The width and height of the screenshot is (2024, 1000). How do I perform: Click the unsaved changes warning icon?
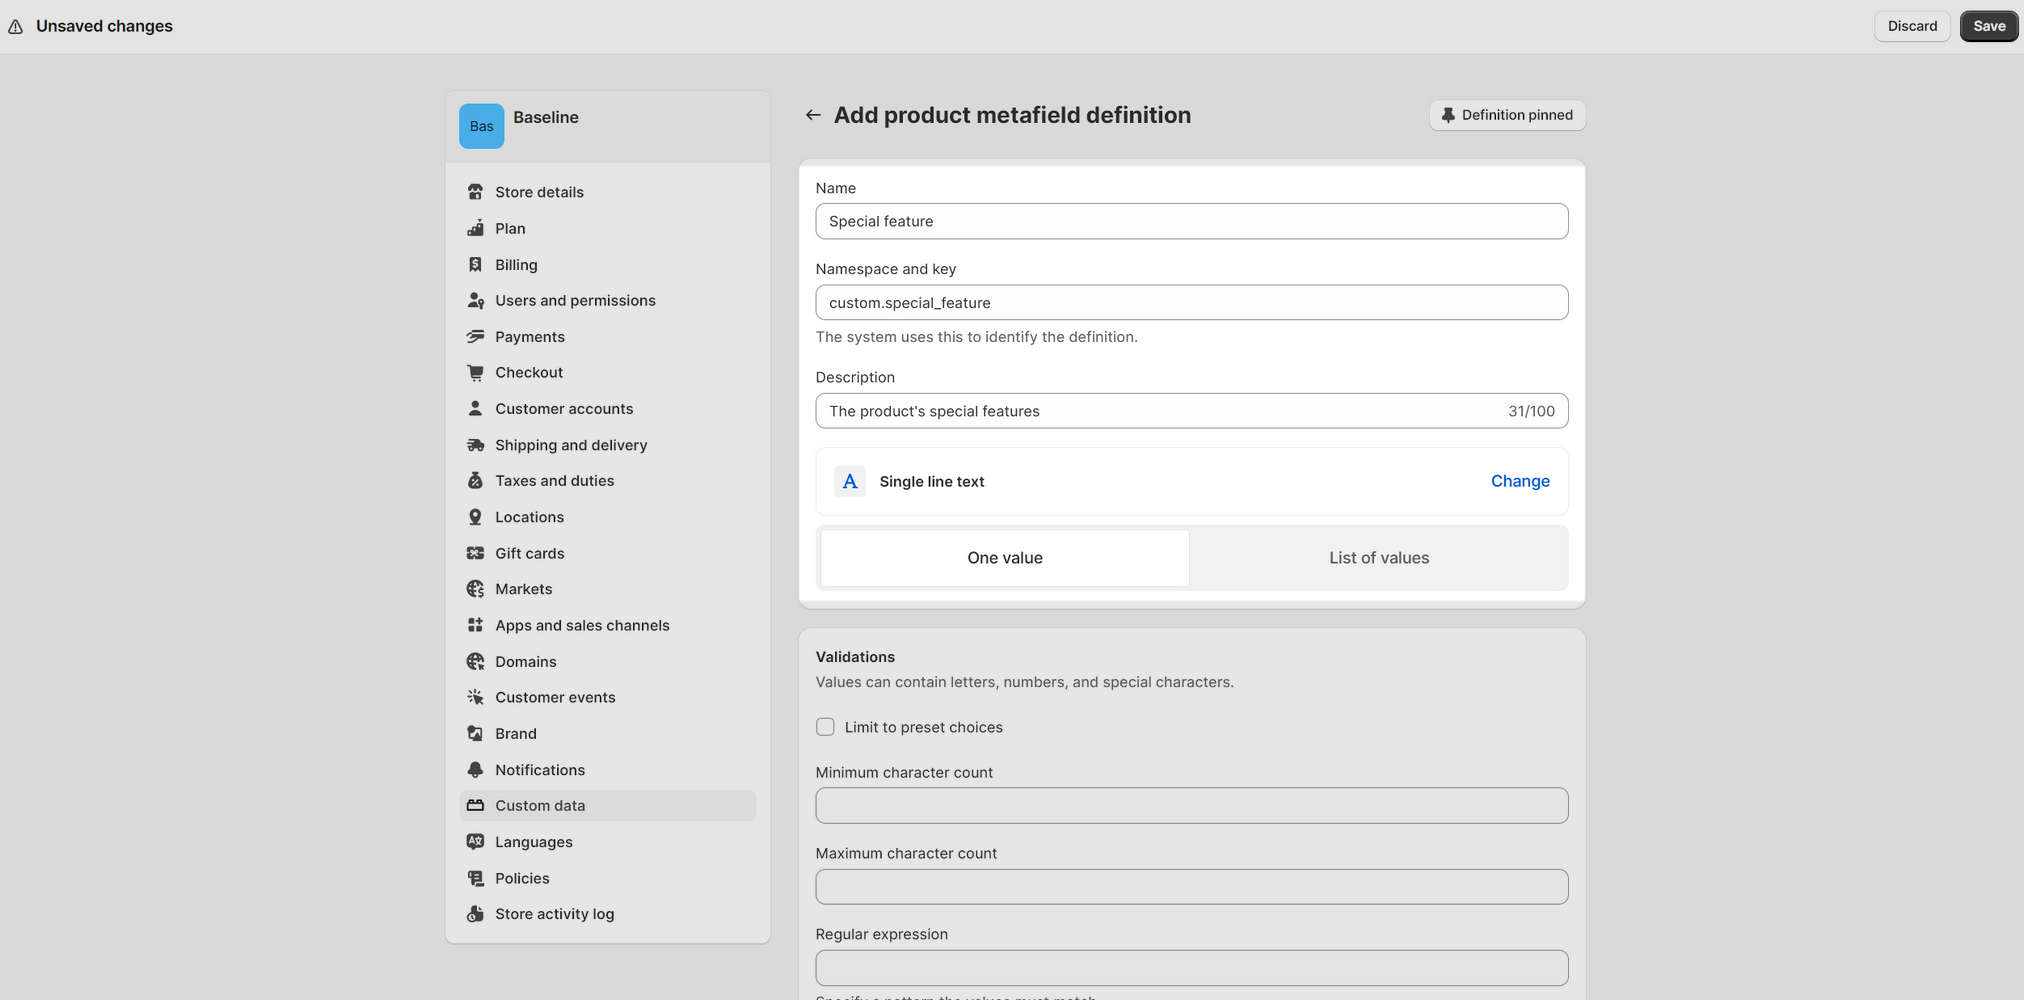click(x=15, y=26)
